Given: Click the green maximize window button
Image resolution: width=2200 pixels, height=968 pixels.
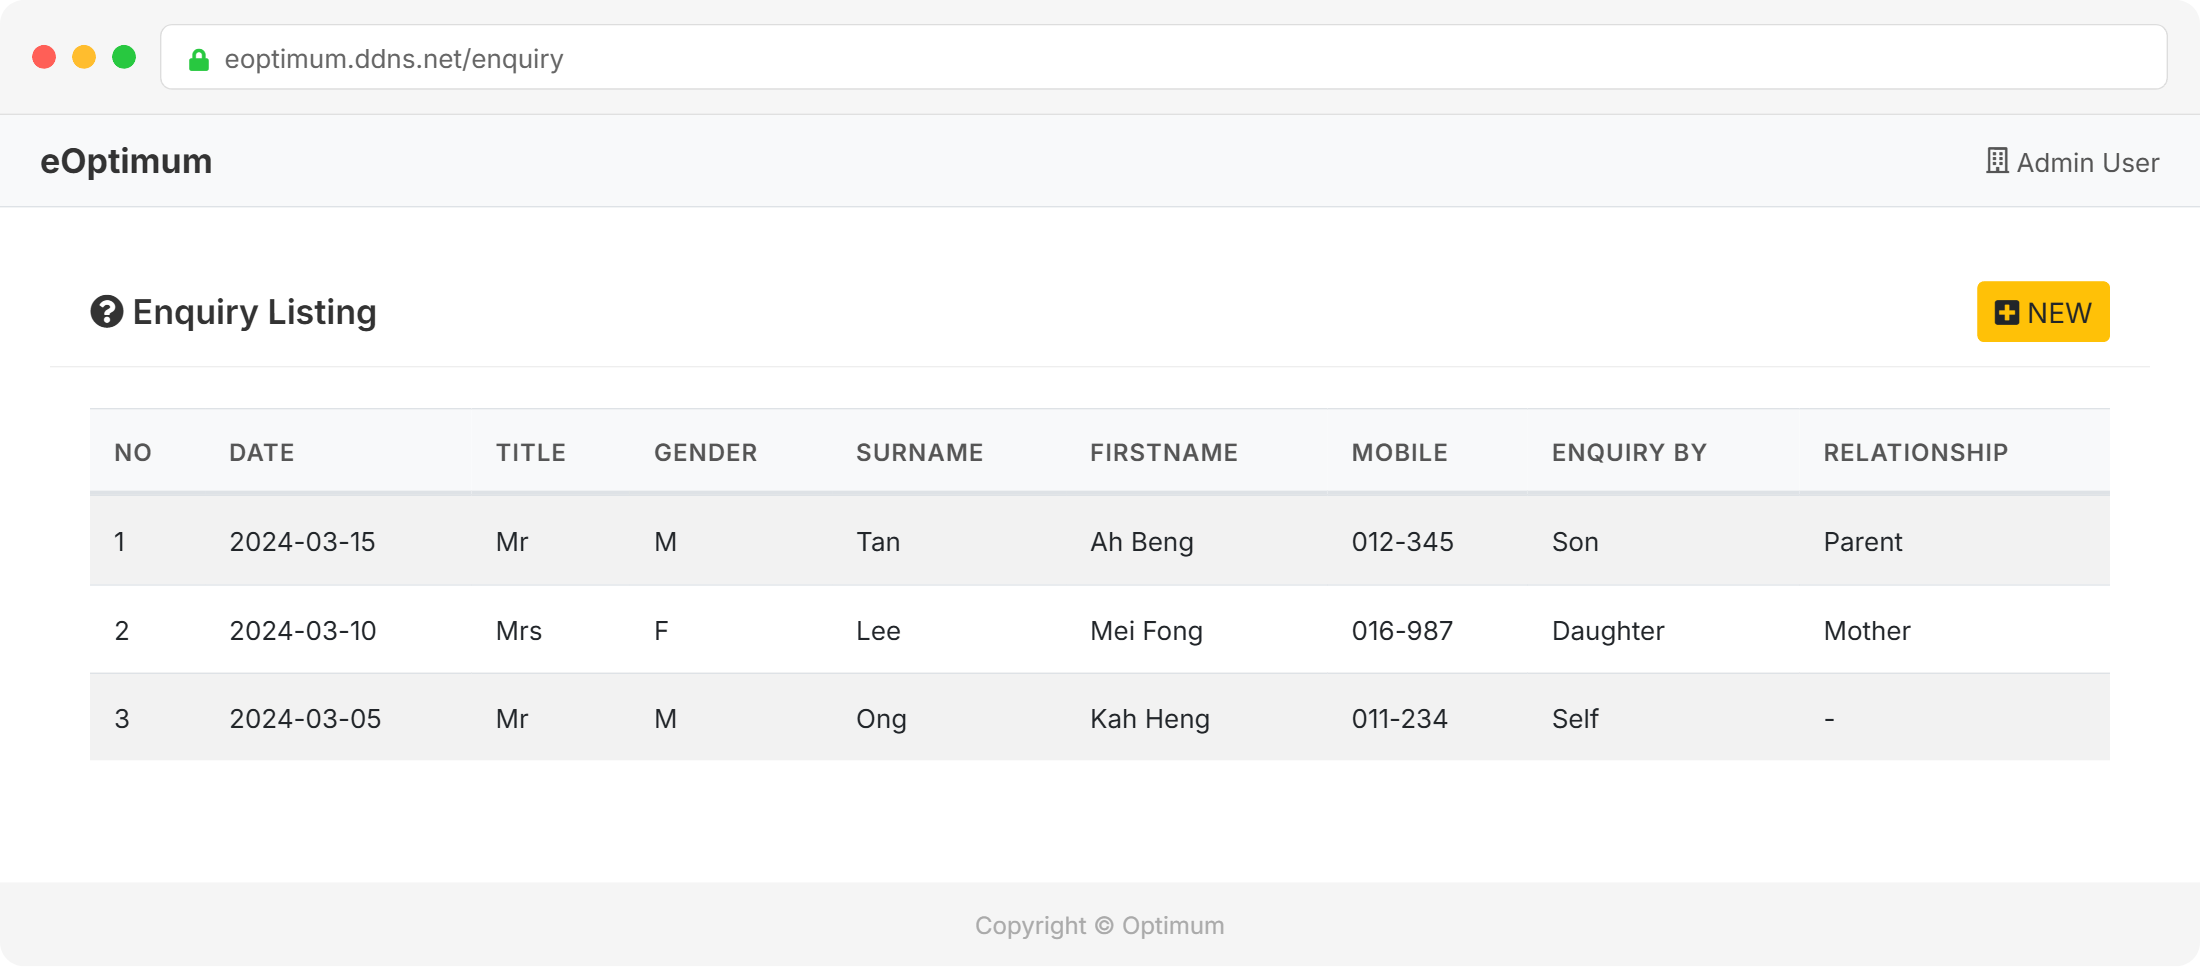Looking at the screenshot, I should click(124, 57).
